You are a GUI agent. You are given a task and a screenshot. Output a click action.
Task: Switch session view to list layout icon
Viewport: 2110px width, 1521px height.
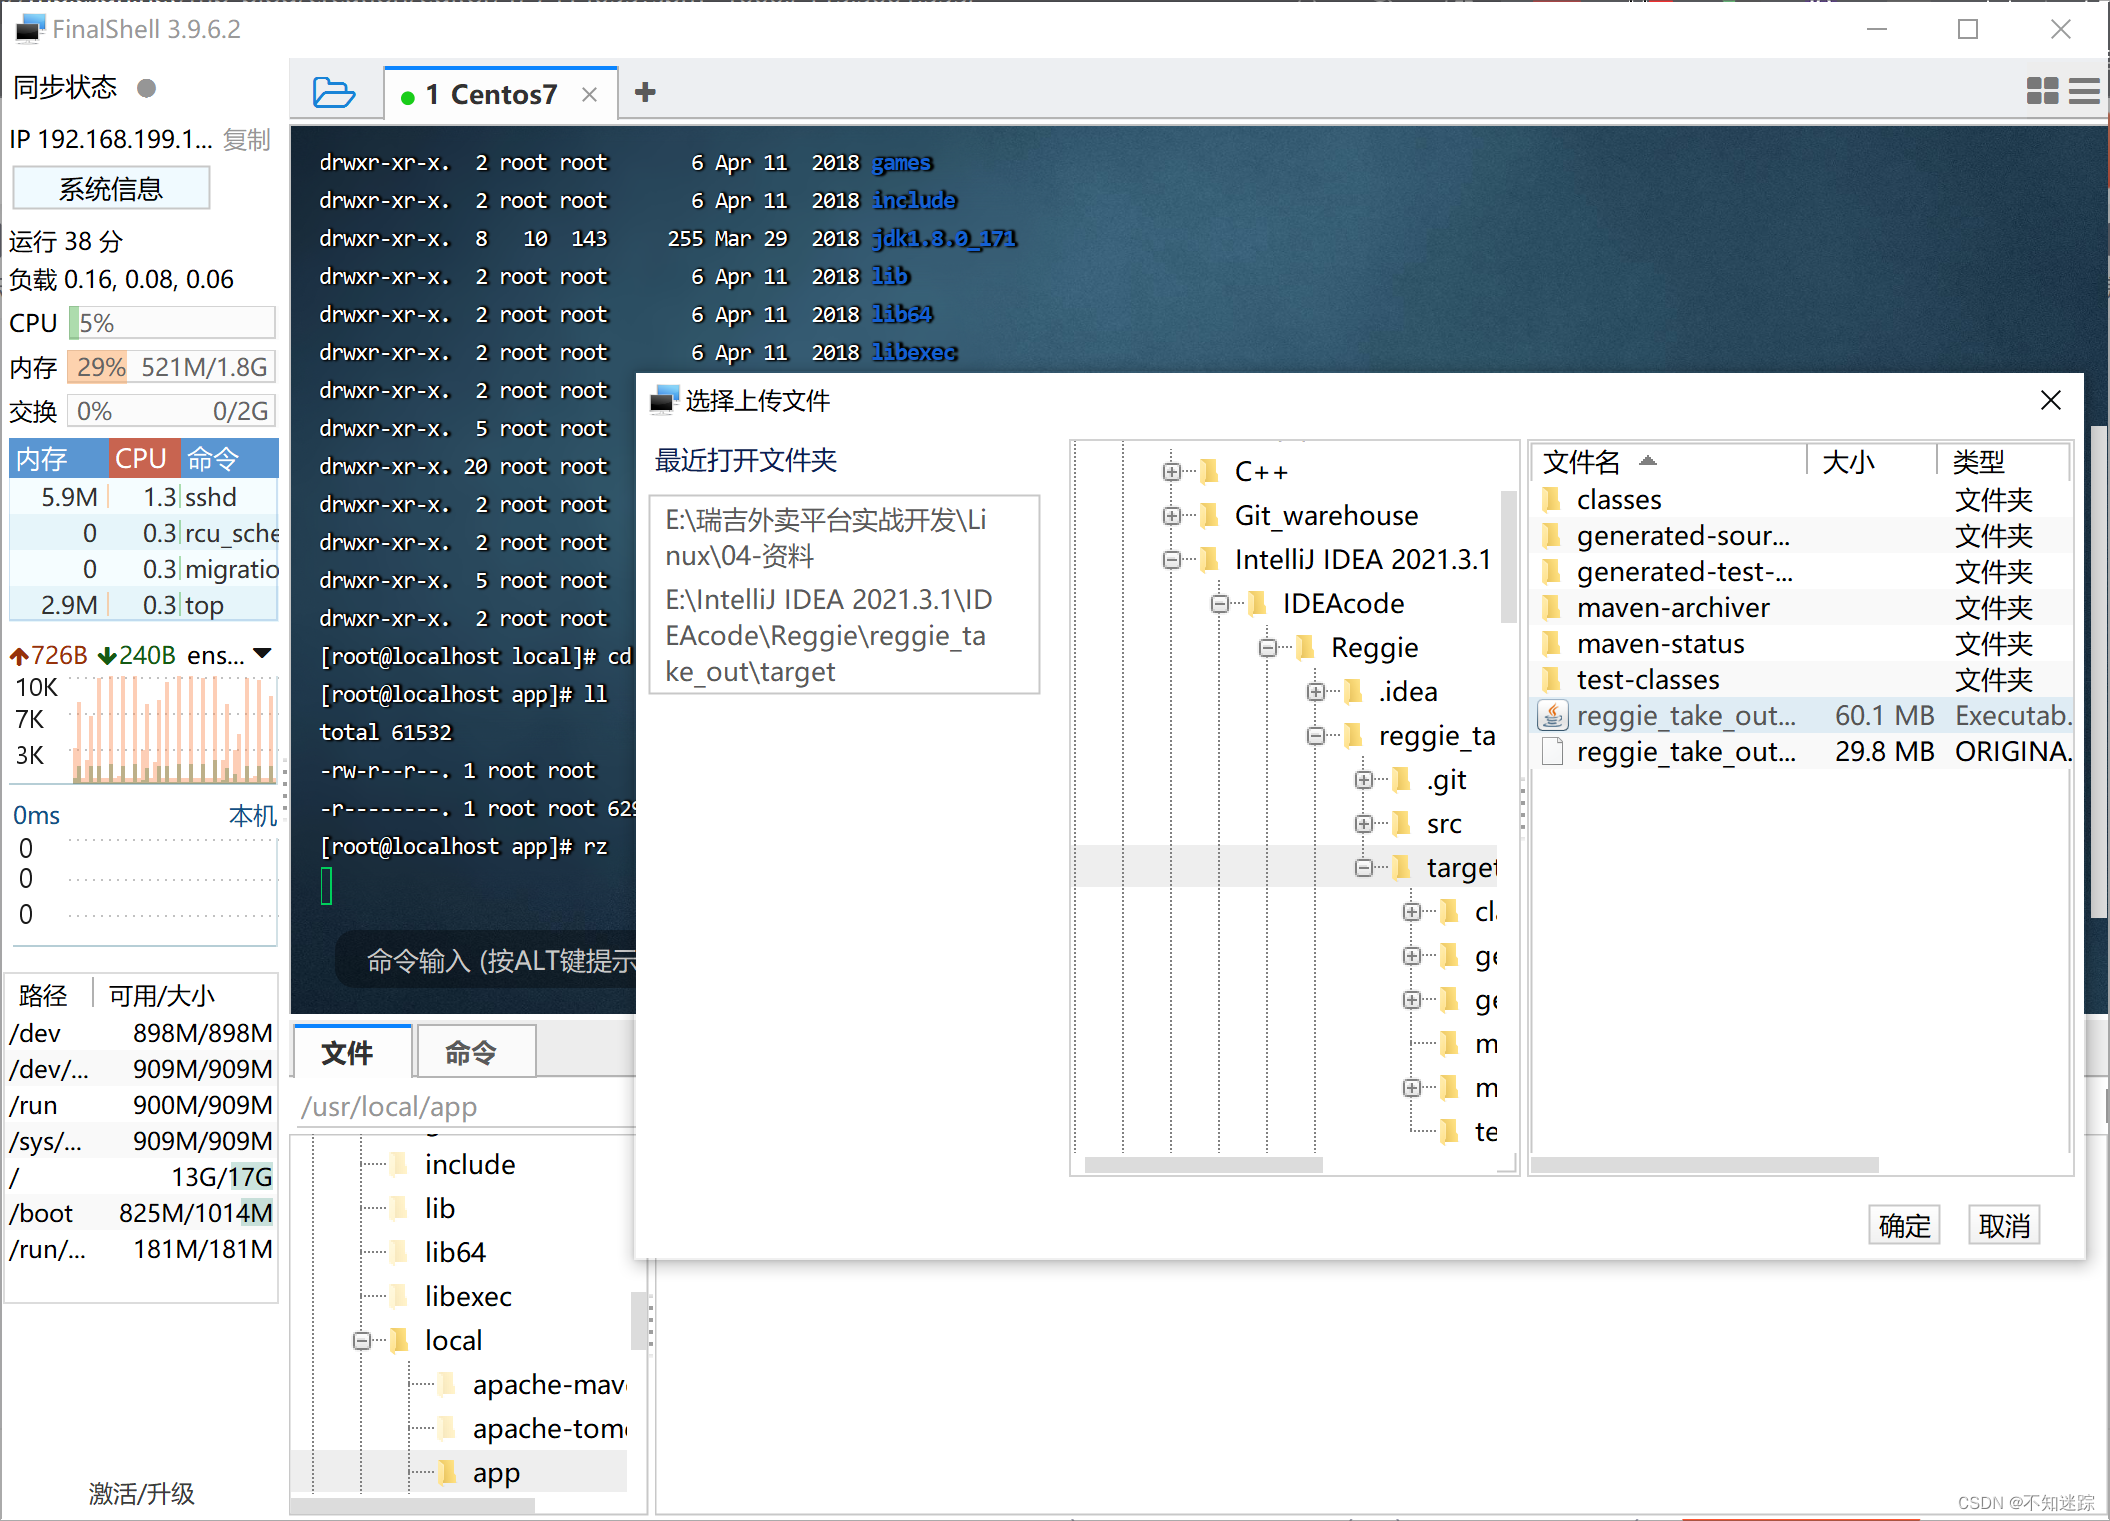[2085, 91]
